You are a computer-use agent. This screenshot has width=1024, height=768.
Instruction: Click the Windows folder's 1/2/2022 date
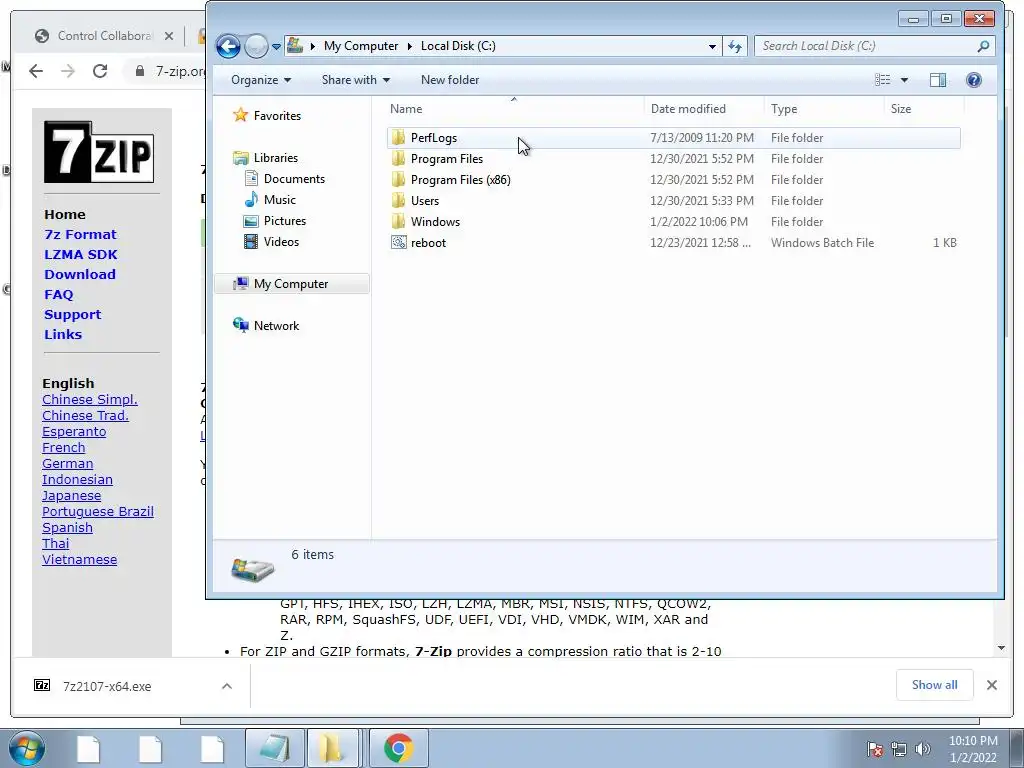click(x=699, y=221)
